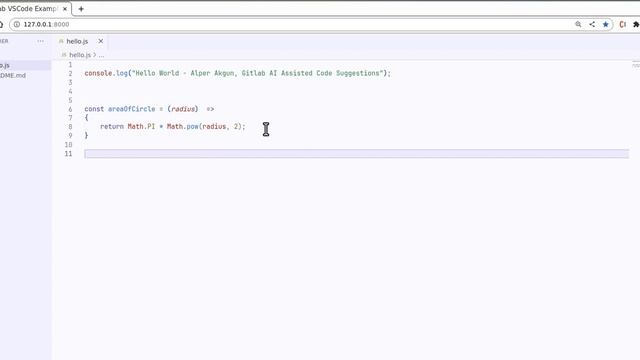Expand the breadcrumb ellipsis segment
The height and width of the screenshot is (360, 640).
(102, 55)
